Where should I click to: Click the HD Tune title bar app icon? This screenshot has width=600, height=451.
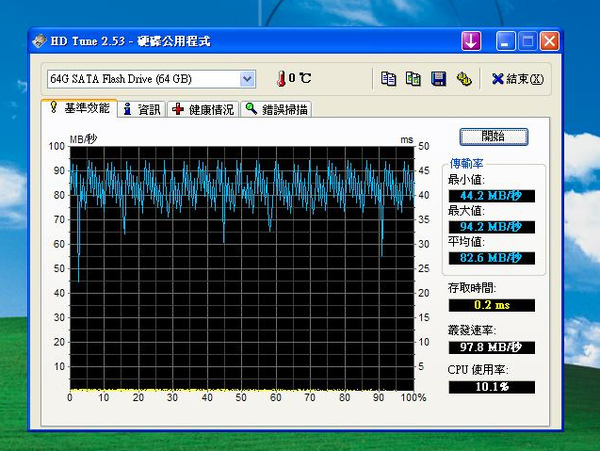pyautogui.click(x=39, y=41)
